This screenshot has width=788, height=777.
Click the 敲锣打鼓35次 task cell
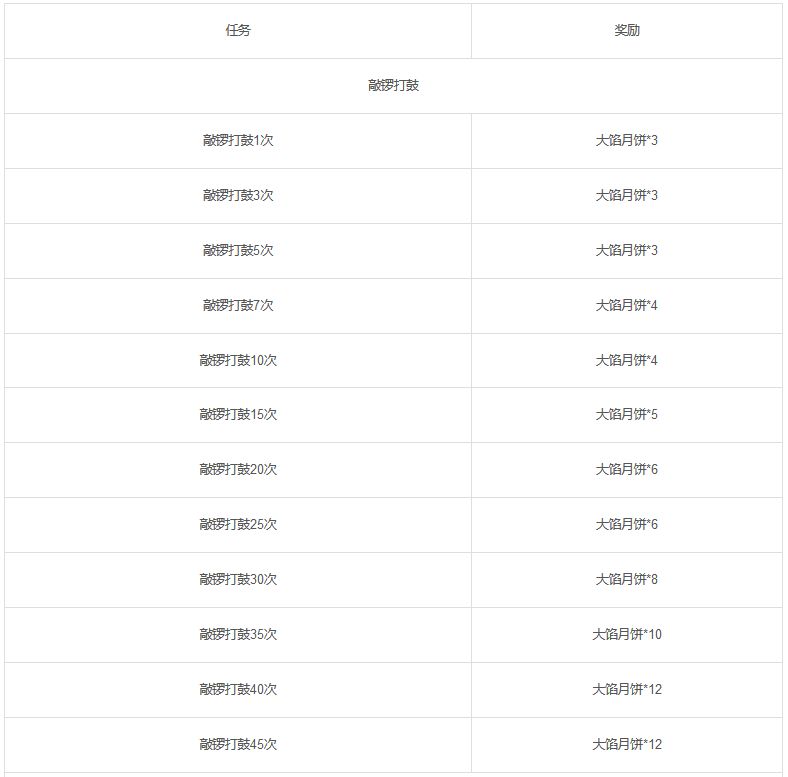coord(238,634)
